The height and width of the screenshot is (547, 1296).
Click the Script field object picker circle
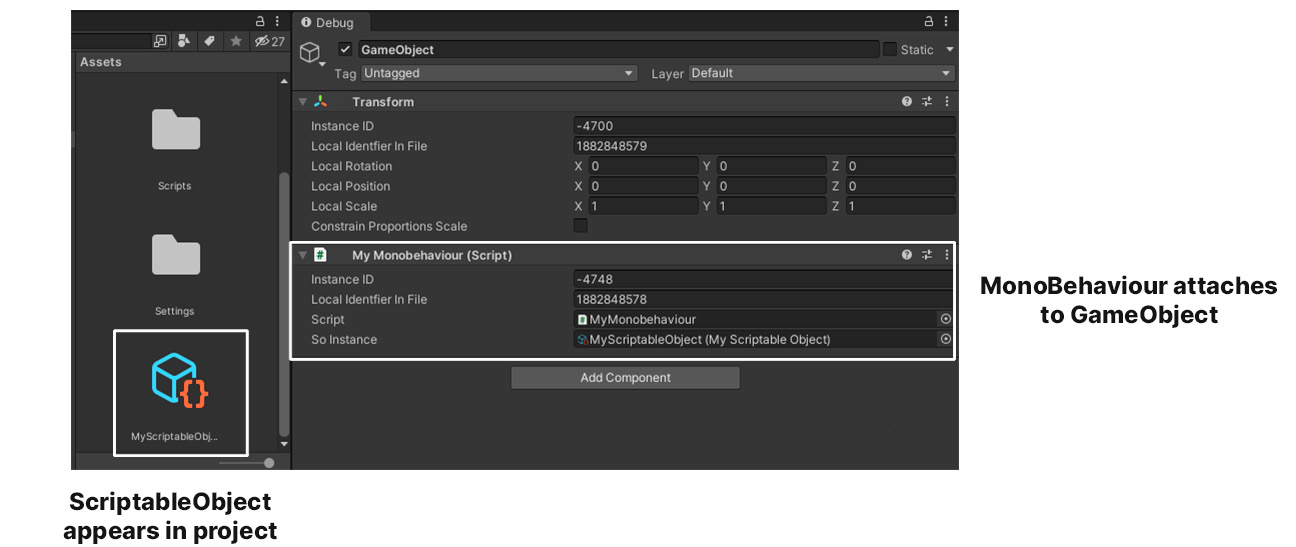point(945,319)
